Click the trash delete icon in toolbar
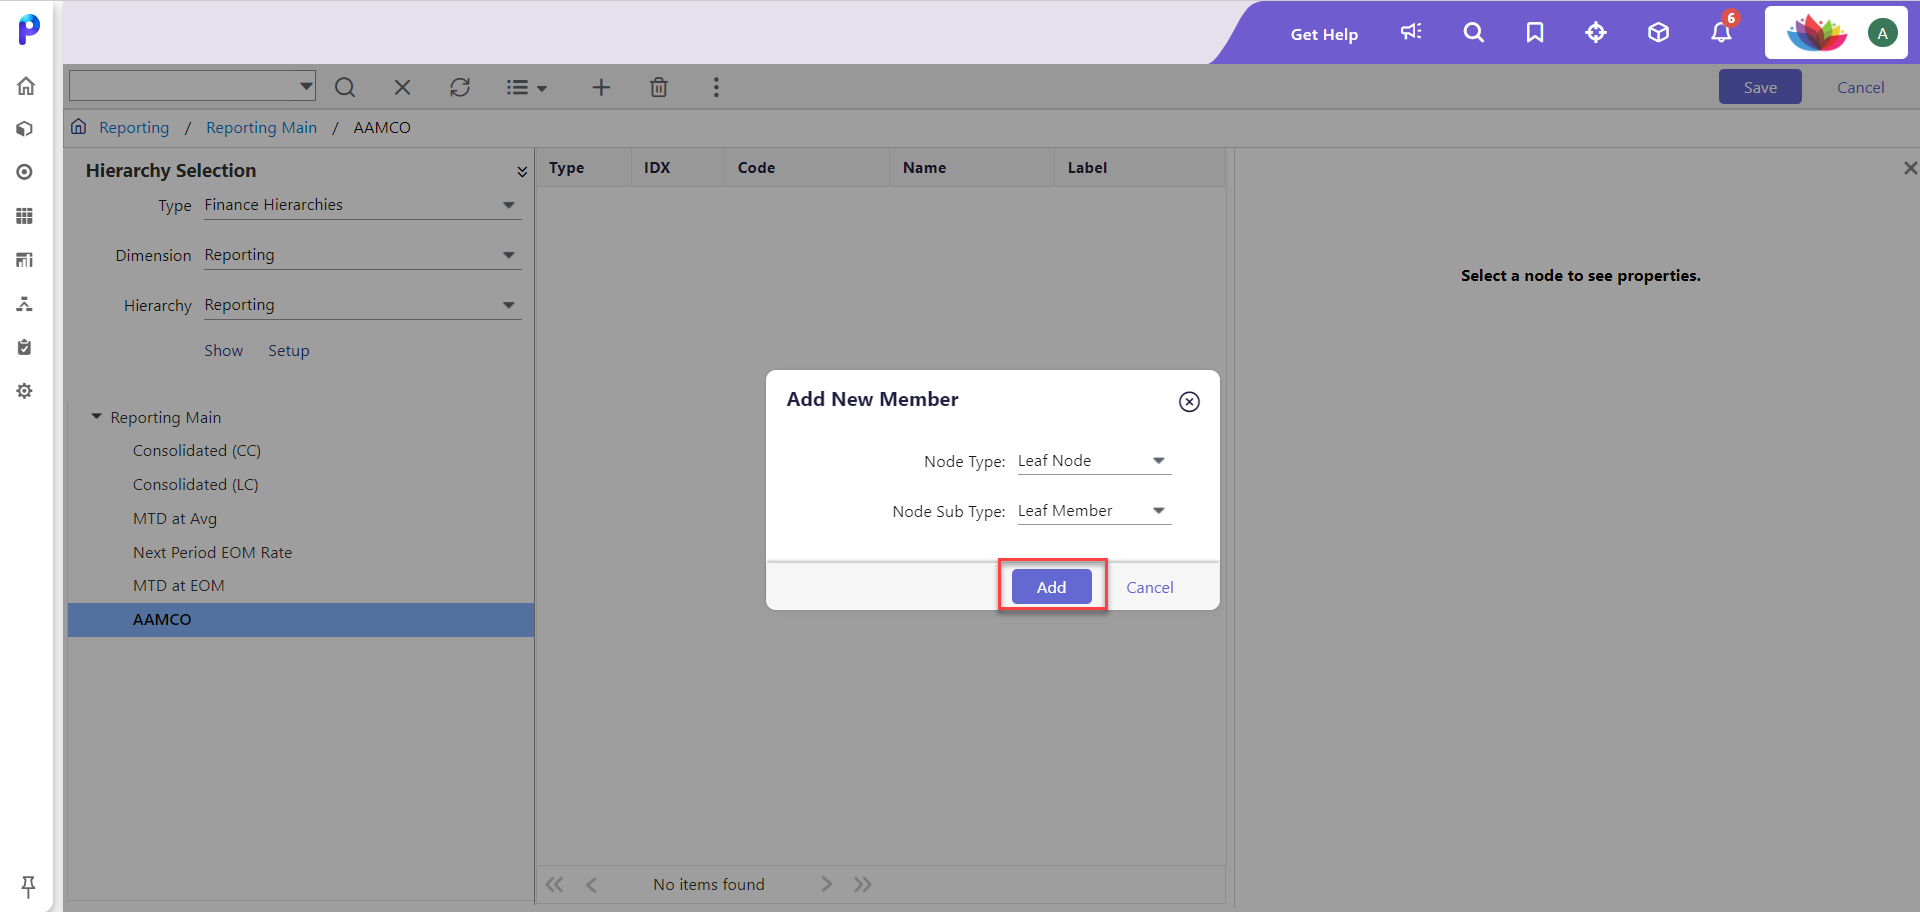The width and height of the screenshot is (1920, 912). click(x=659, y=88)
